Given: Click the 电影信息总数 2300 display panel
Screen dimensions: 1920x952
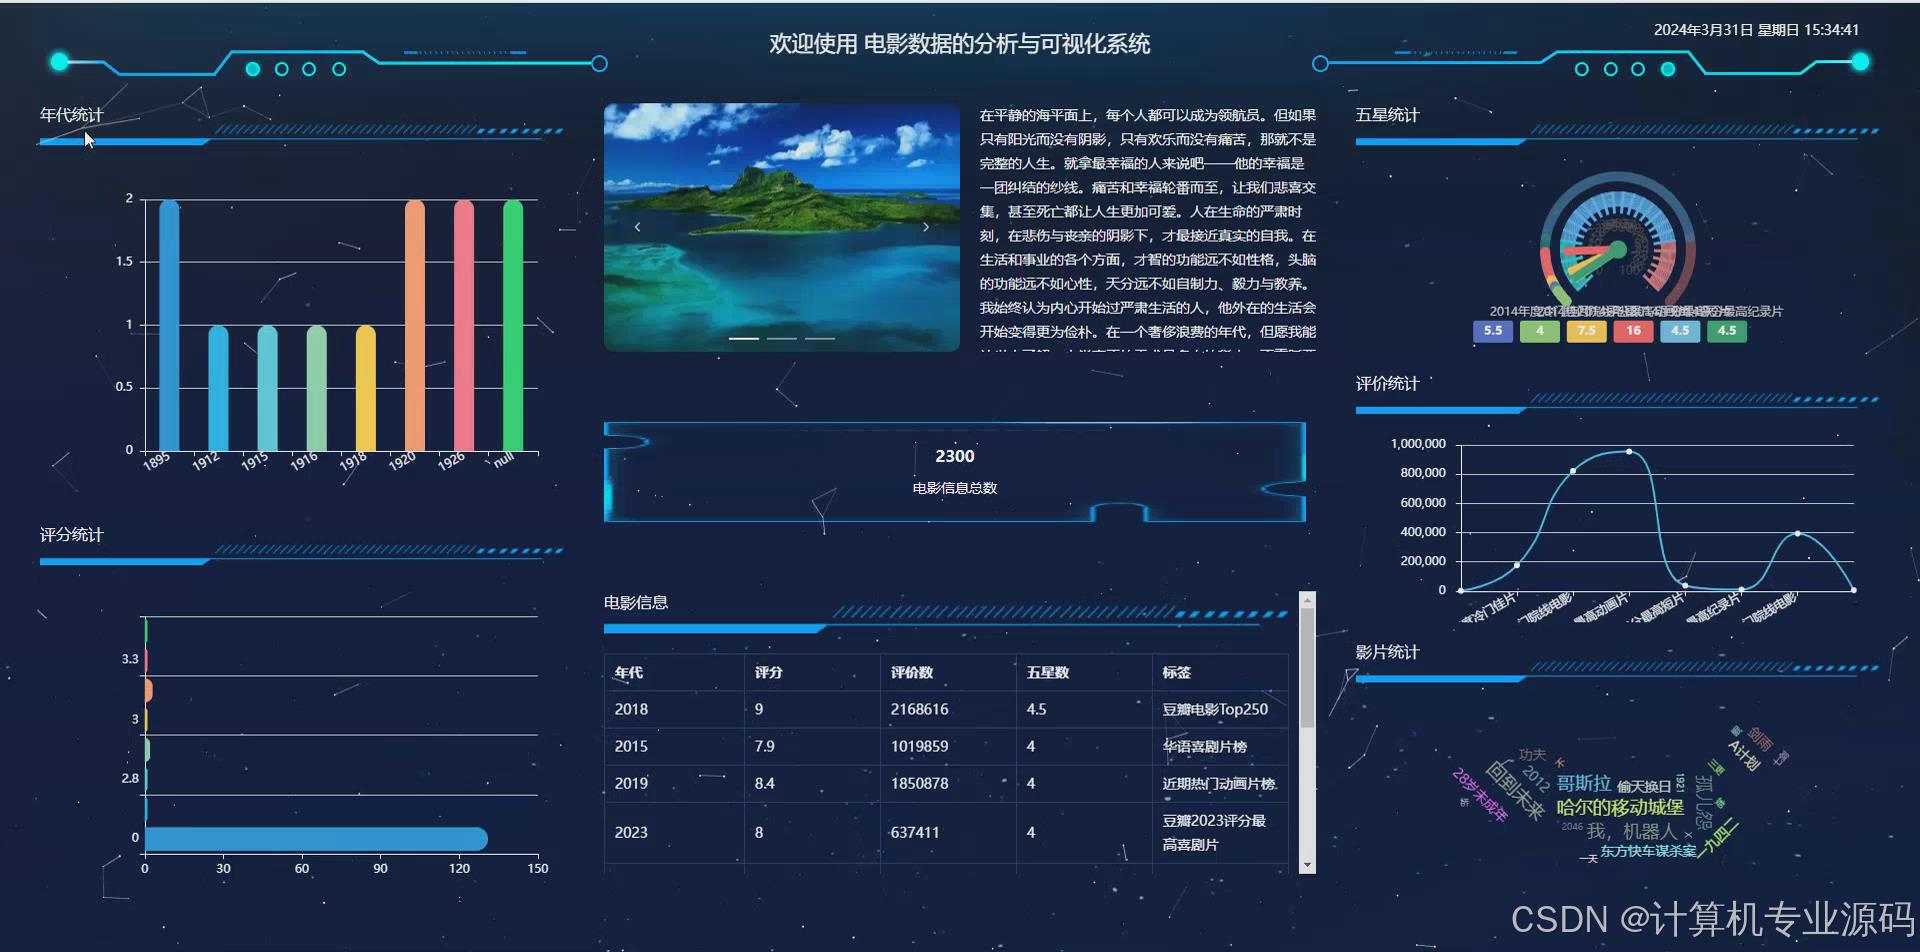Looking at the screenshot, I should point(954,470).
